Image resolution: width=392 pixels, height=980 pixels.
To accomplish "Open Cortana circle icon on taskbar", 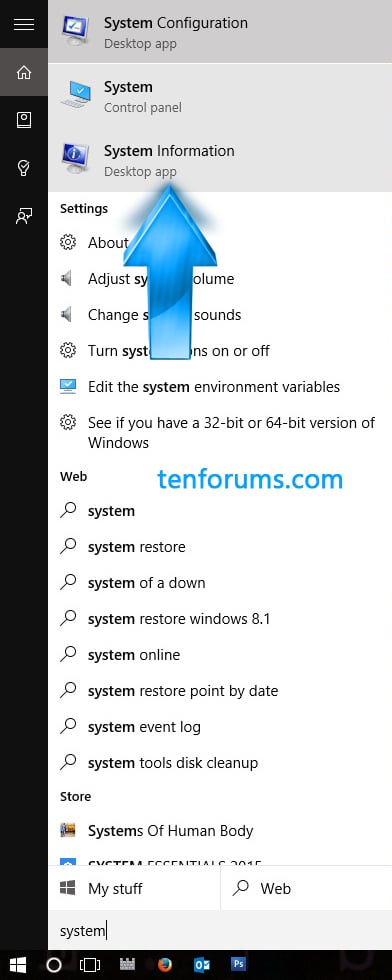I will [x=54, y=965].
